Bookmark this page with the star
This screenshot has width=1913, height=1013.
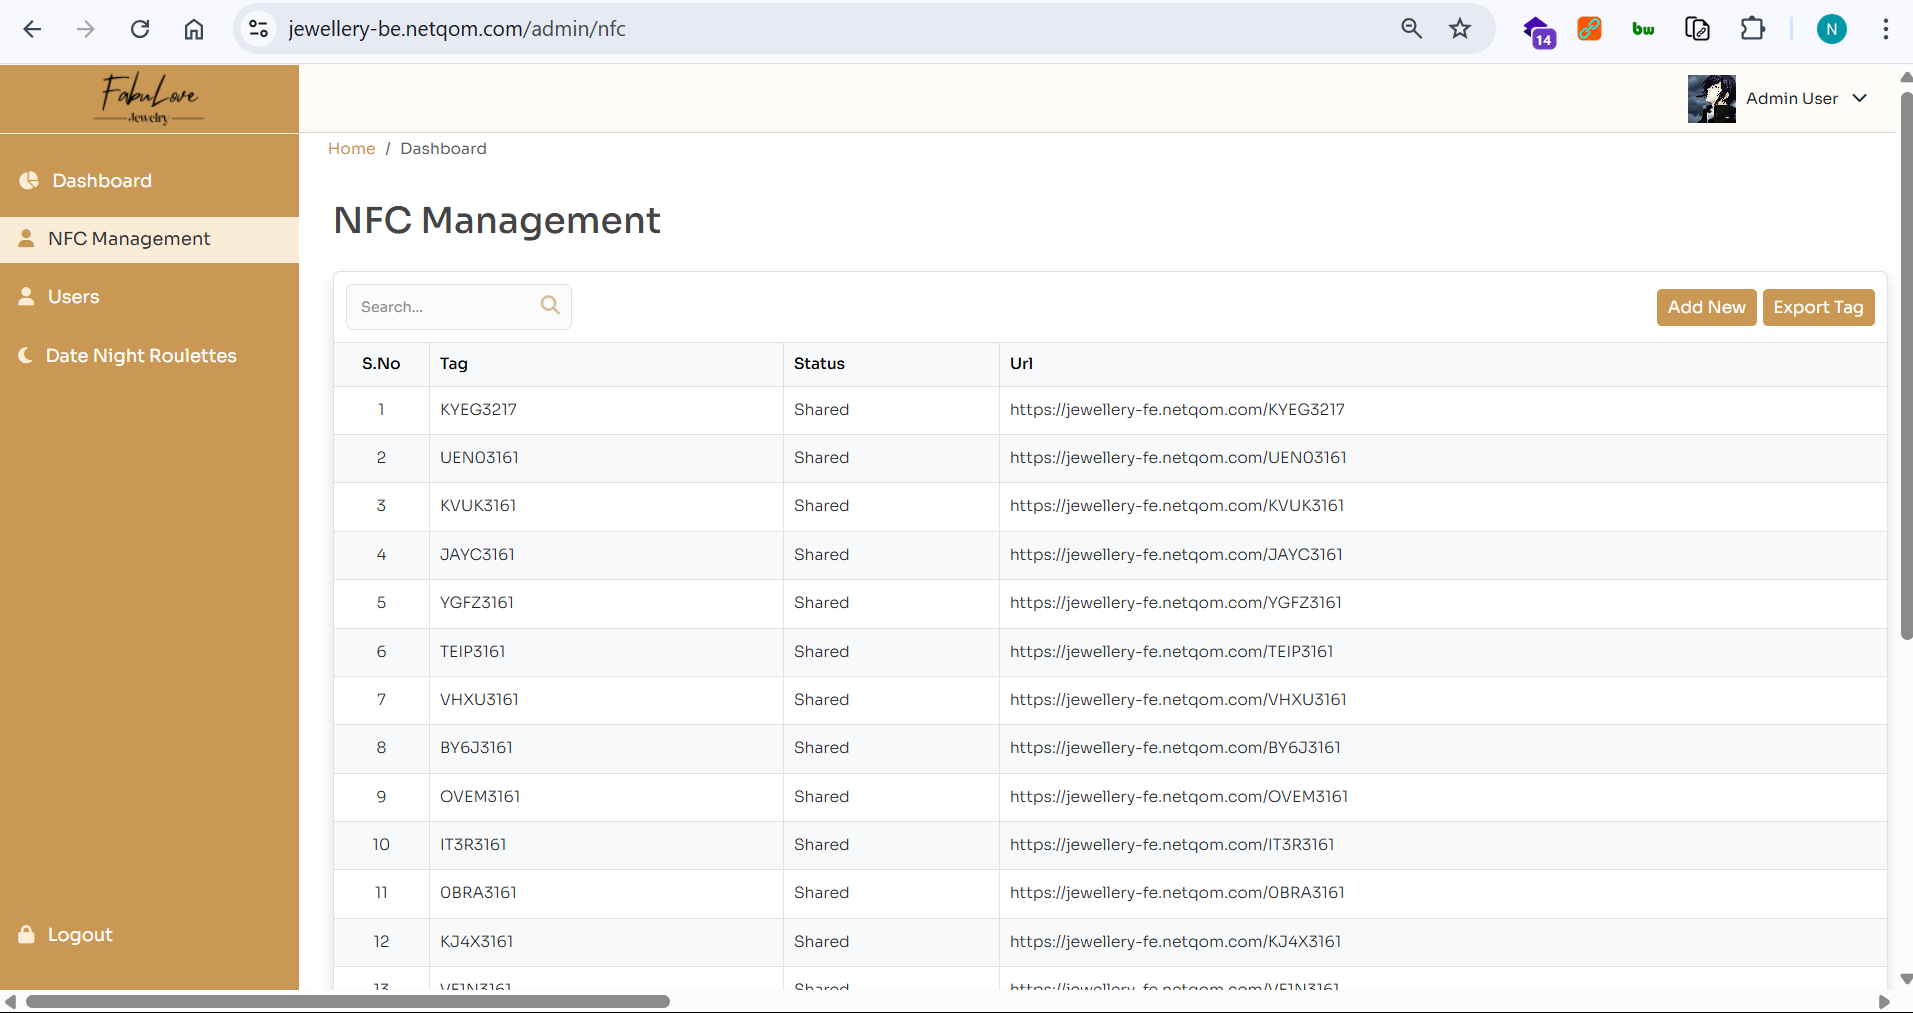(1460, 29)
